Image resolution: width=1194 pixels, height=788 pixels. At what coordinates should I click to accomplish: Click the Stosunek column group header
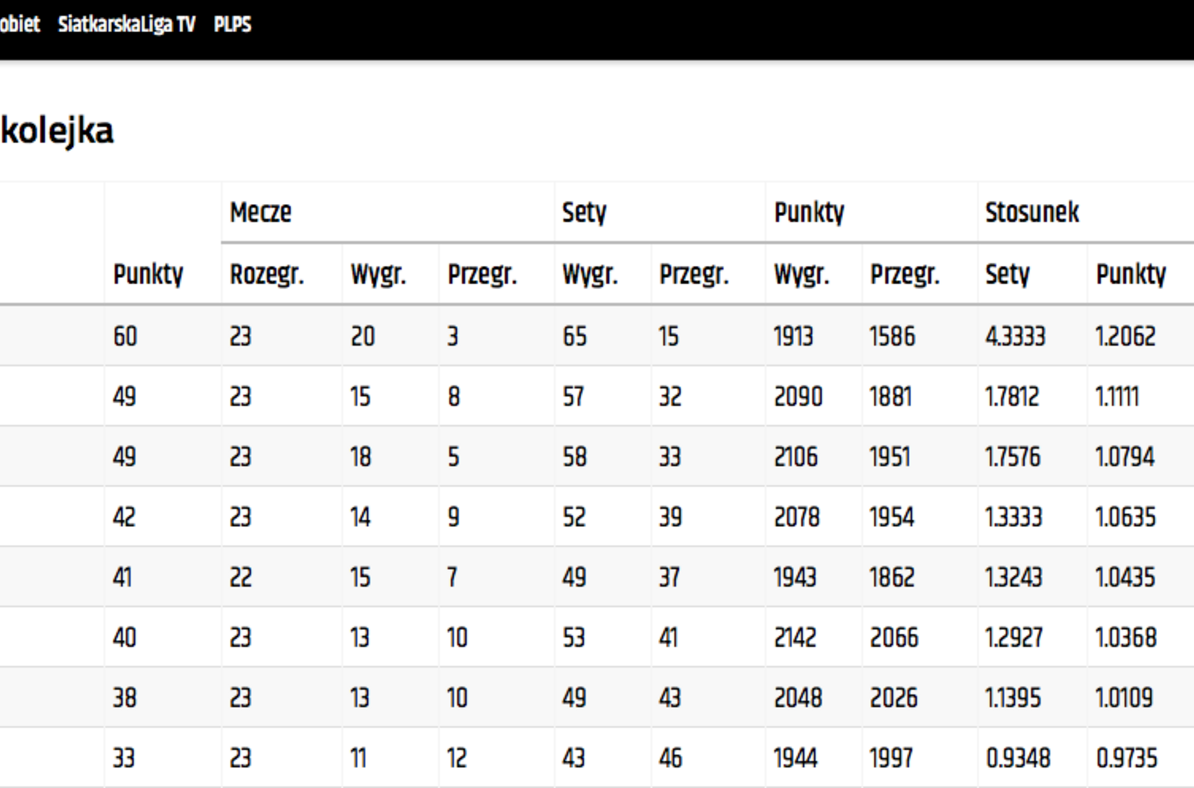click(x=1032, y=212)
